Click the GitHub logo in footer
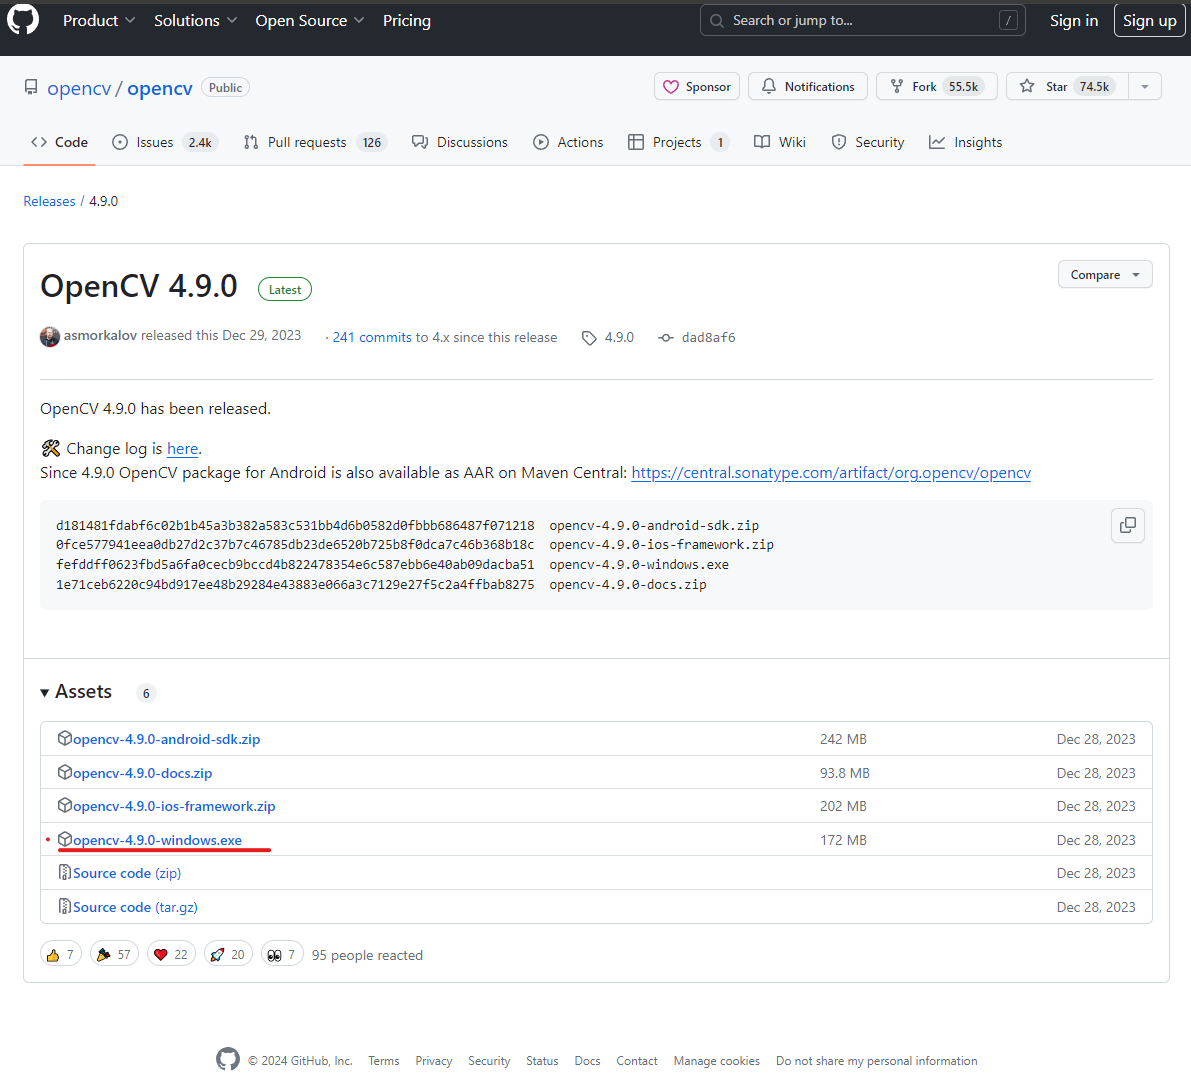Image resolution: width=1191 pixels, height=1090 pixels. tap(228, 1060)
